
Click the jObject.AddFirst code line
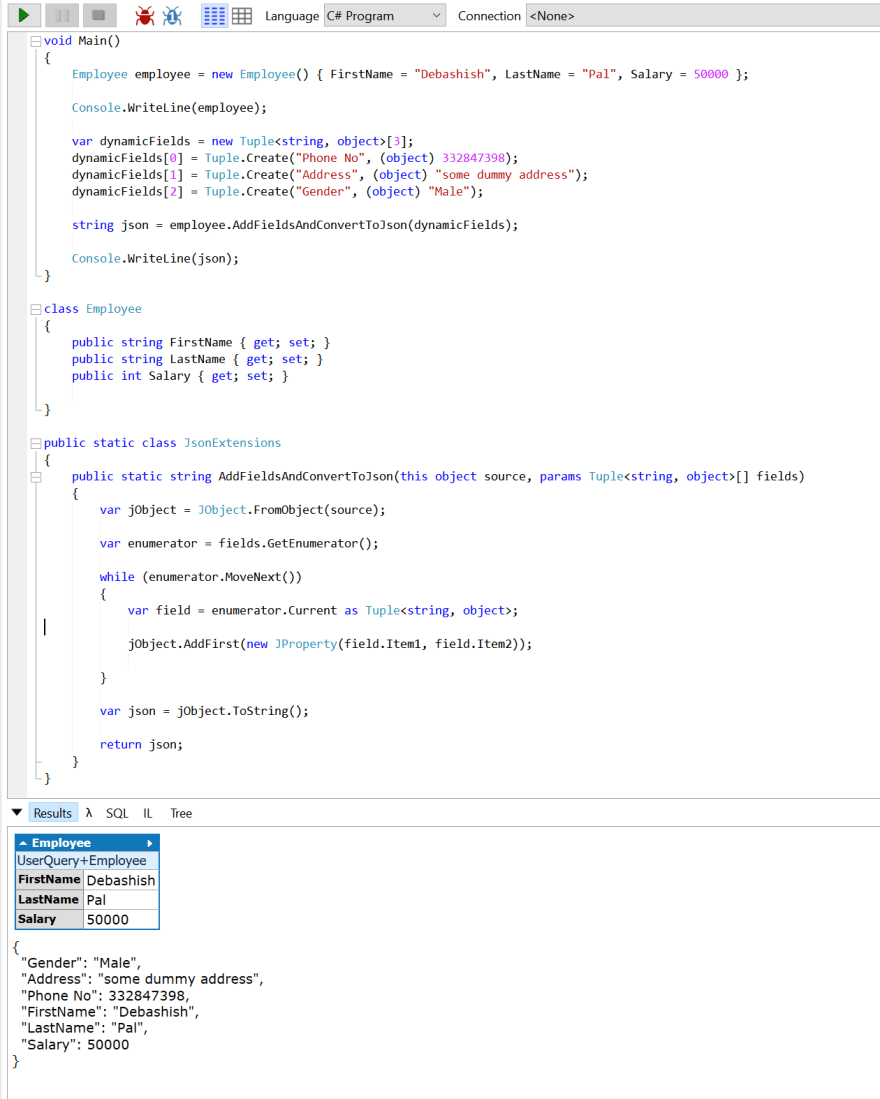click(329, 644)
